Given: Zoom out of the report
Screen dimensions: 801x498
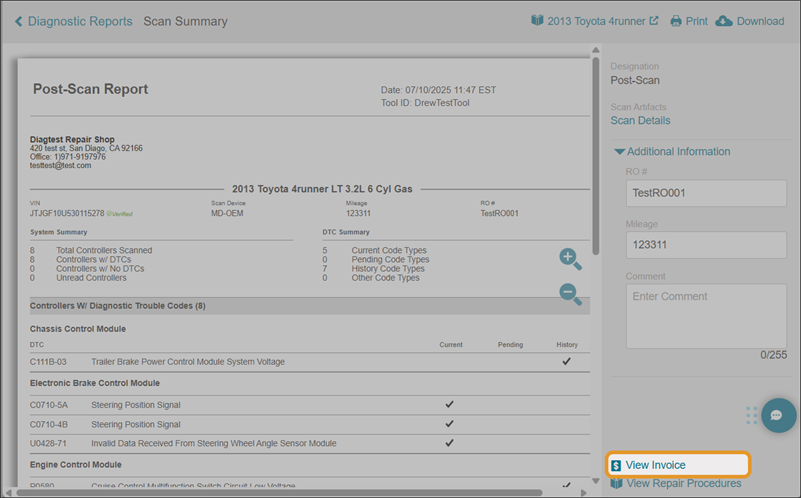Looking at the screenshot, I should point(570,294).
